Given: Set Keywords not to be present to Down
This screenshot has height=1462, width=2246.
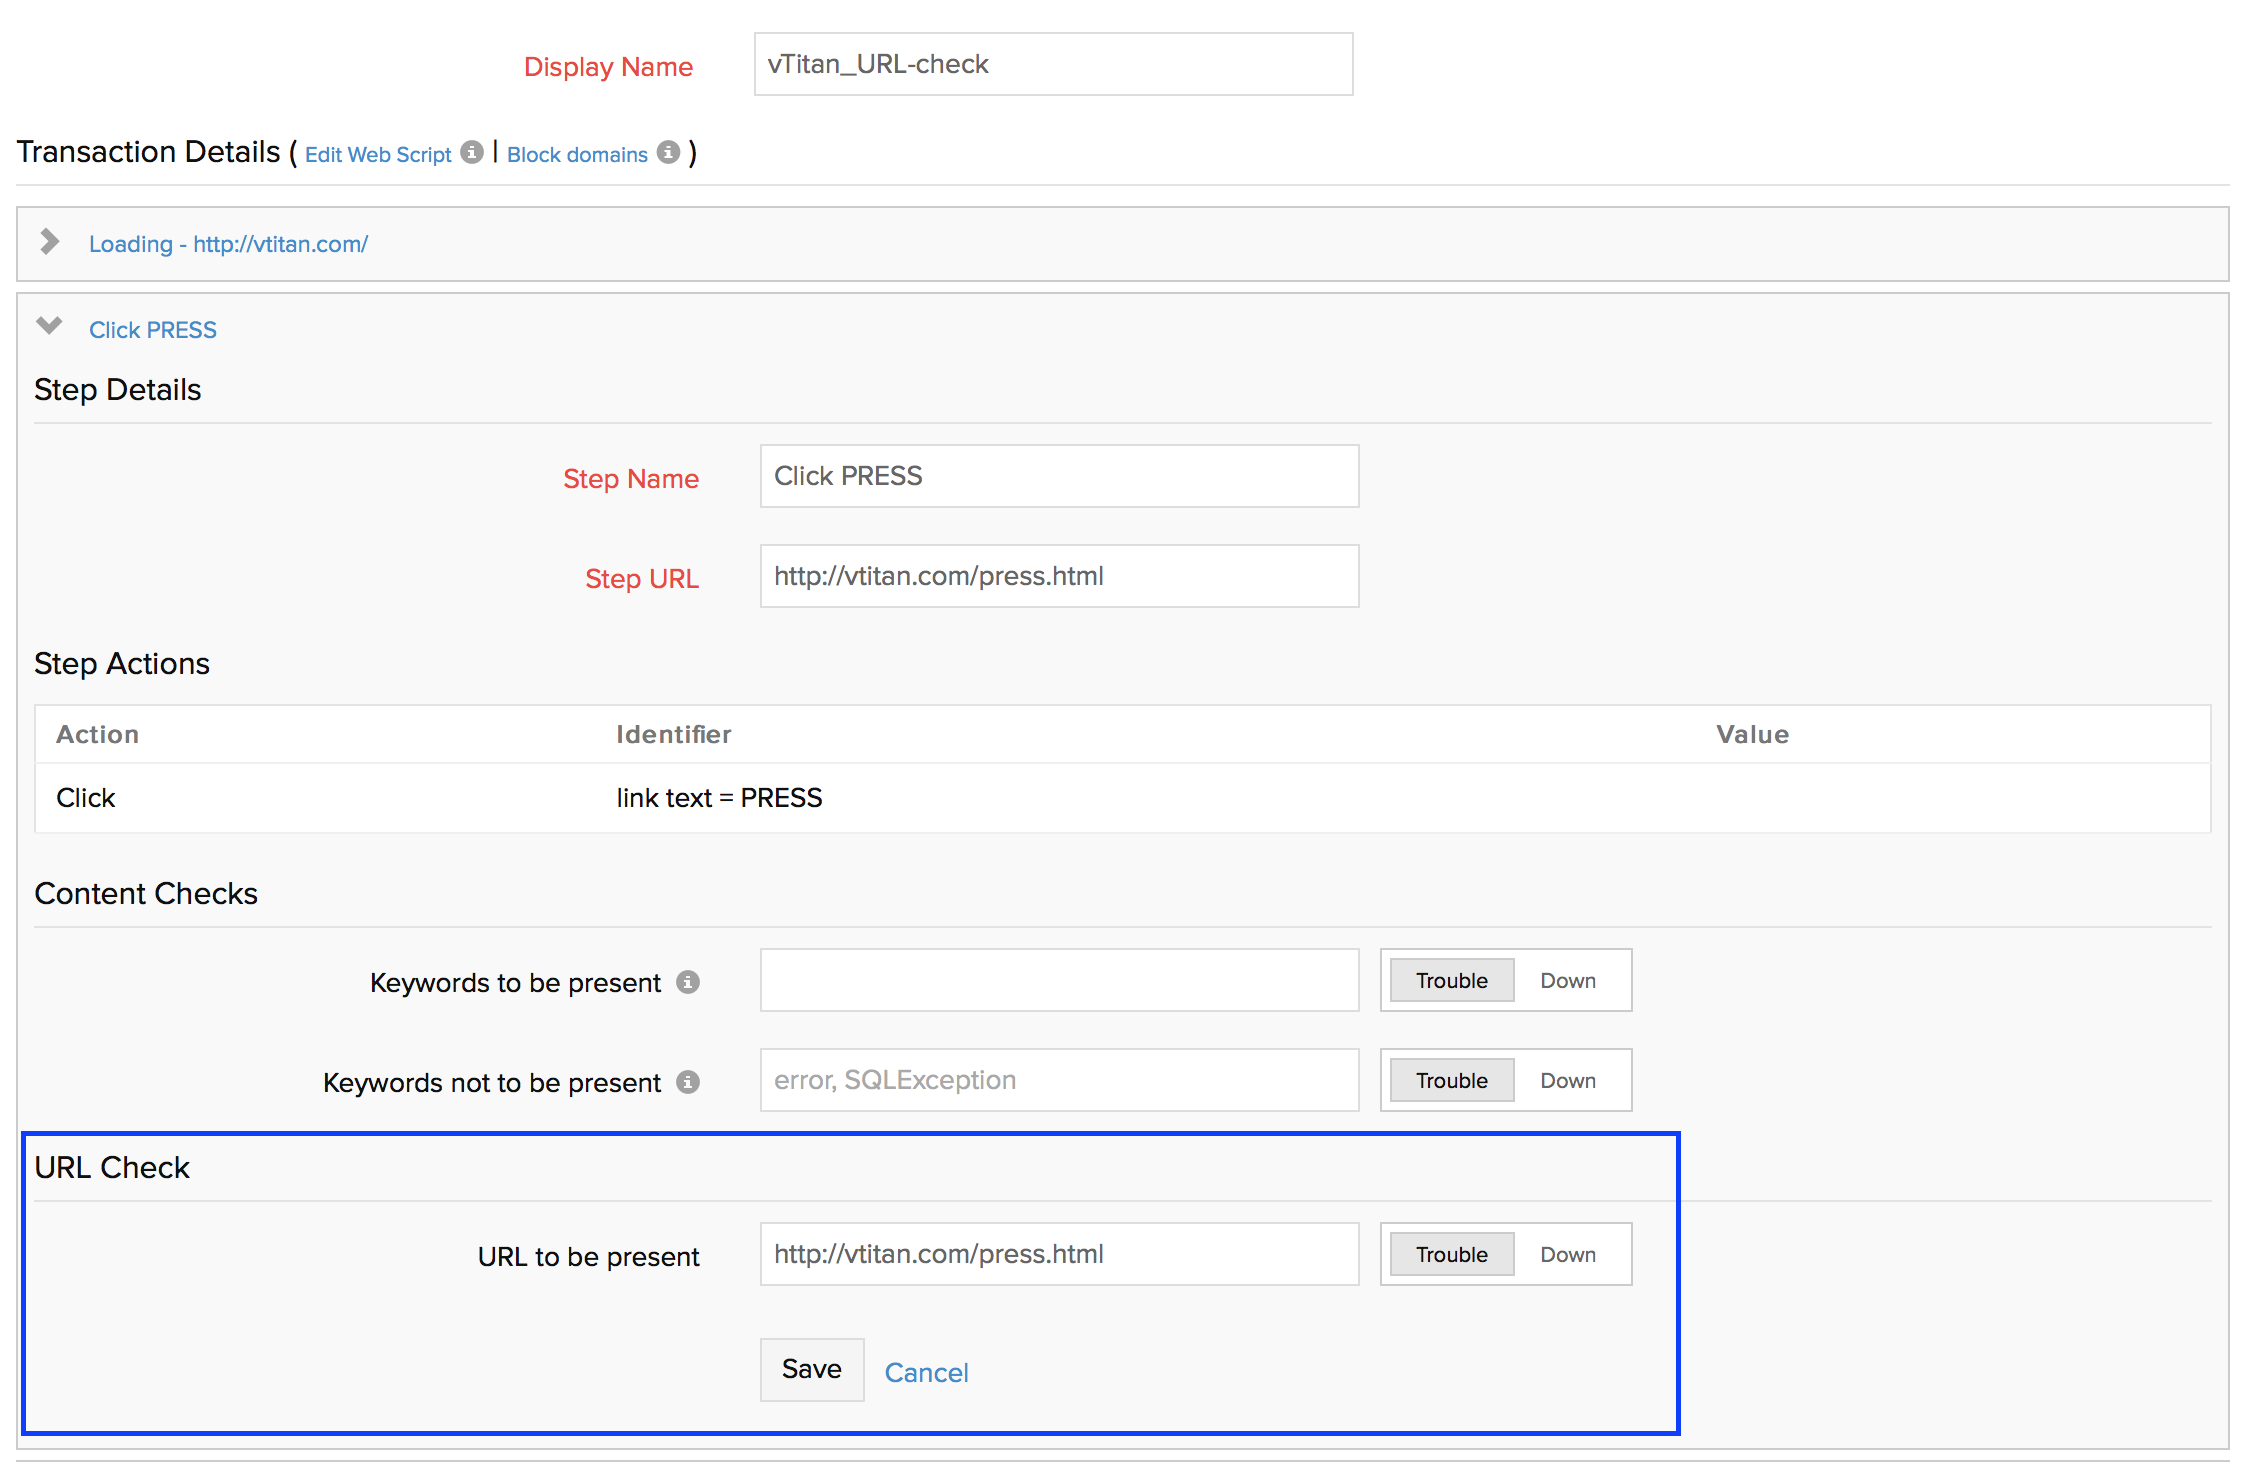Looking at the screenshot, I should coord(1567,1081).
